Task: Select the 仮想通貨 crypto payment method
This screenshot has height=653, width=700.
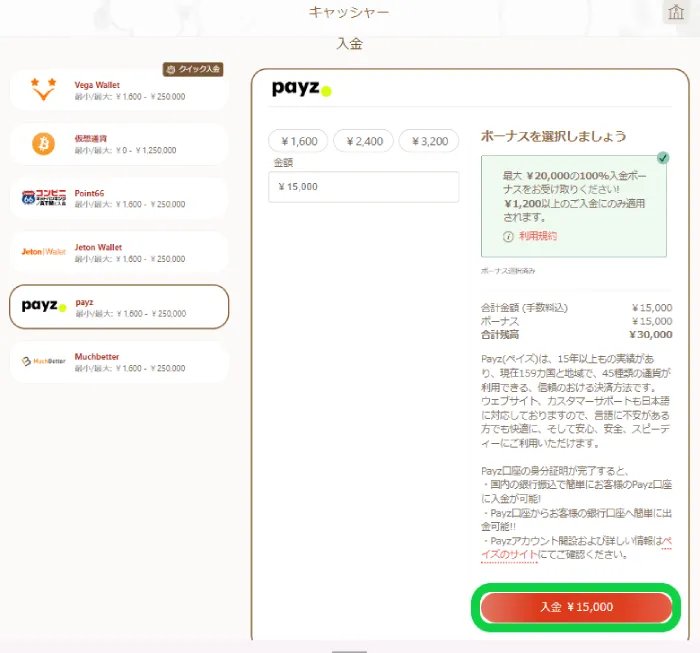Action: point(119,144)
